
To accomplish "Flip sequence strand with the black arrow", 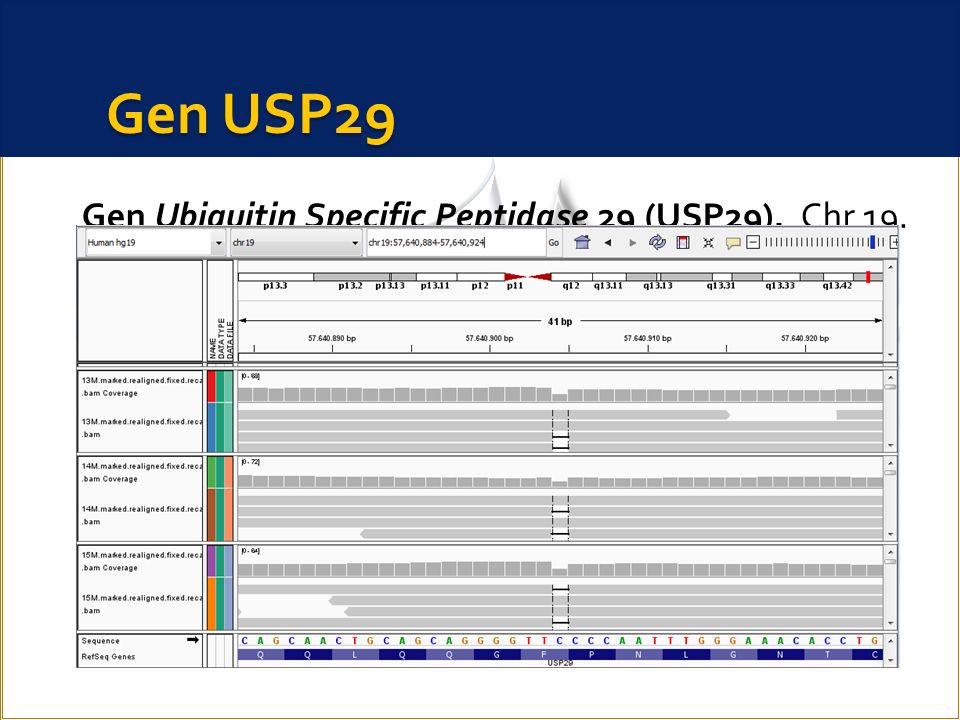I will (193, 640).
